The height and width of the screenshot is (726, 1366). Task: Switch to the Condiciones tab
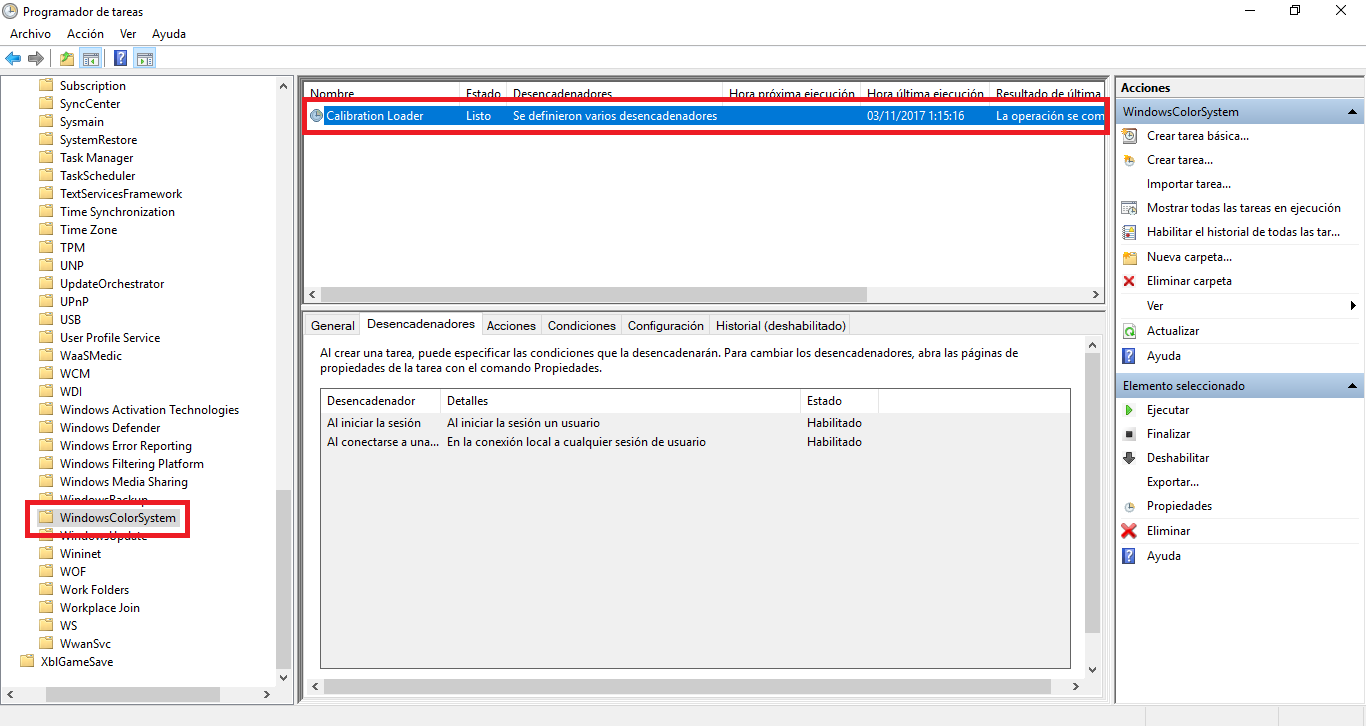tap(582, 326)
